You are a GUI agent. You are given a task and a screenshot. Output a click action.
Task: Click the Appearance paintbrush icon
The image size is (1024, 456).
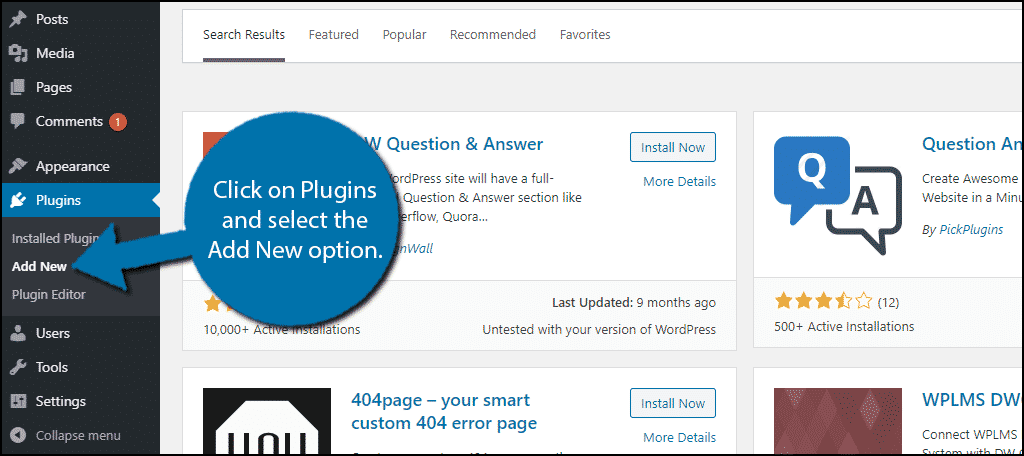tap(18, 166)
